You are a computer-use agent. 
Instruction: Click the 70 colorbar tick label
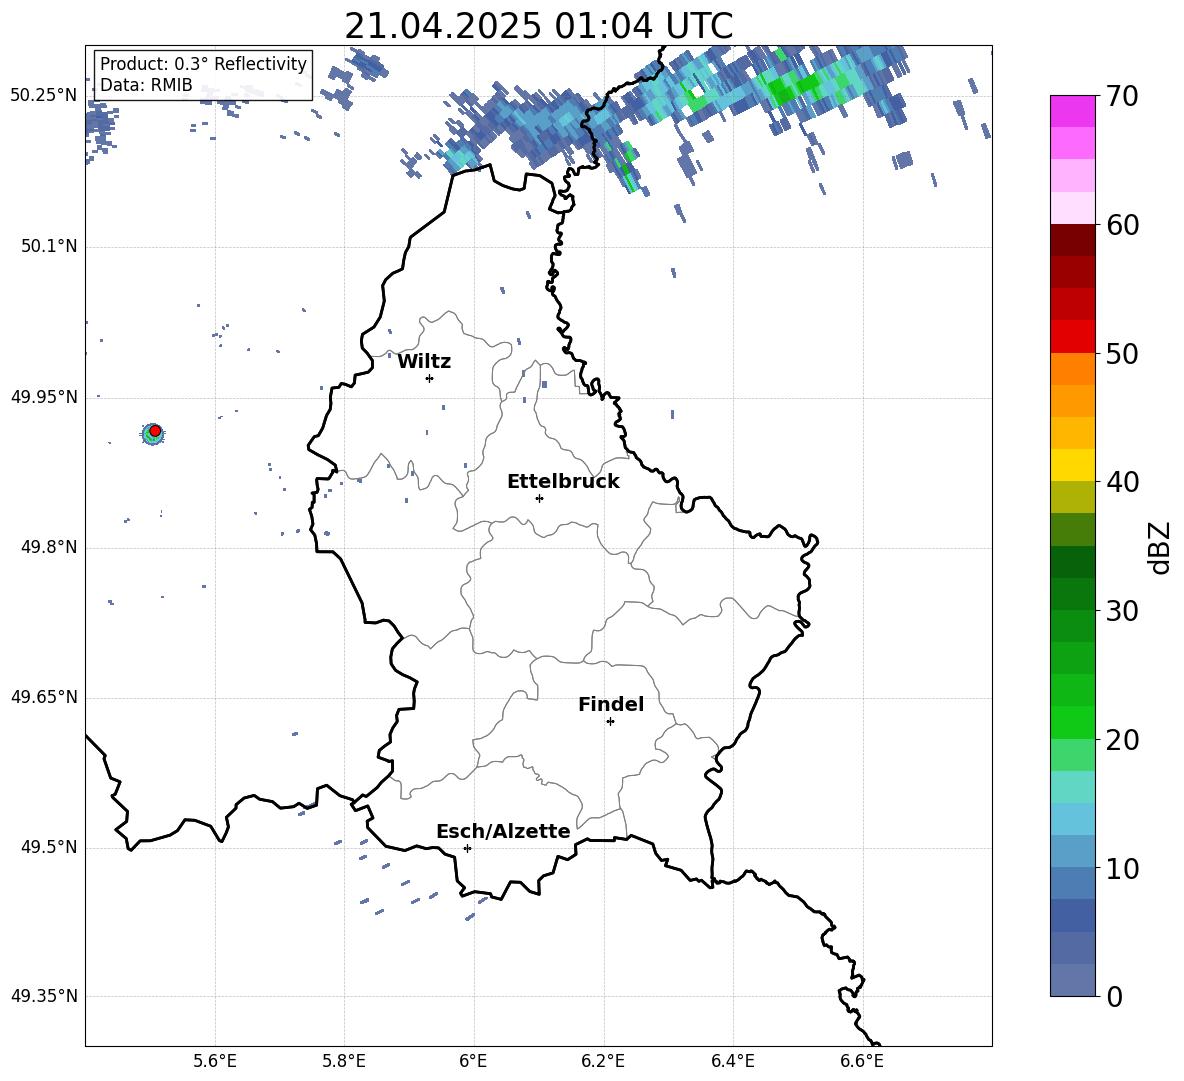tap(1121, 97)
